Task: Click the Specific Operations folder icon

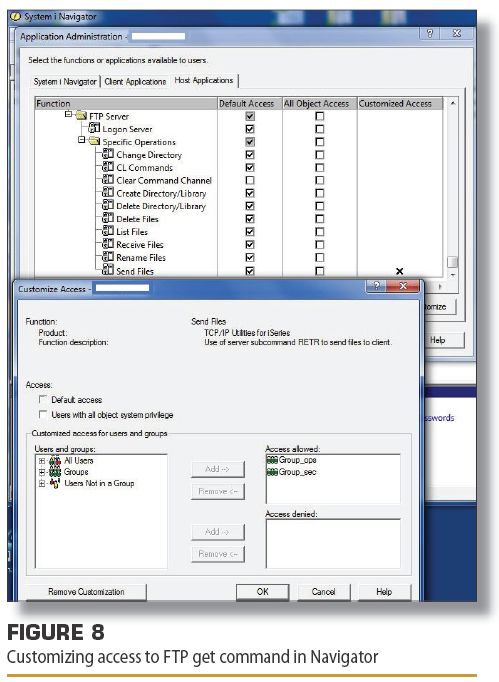Action: point(94,141)
